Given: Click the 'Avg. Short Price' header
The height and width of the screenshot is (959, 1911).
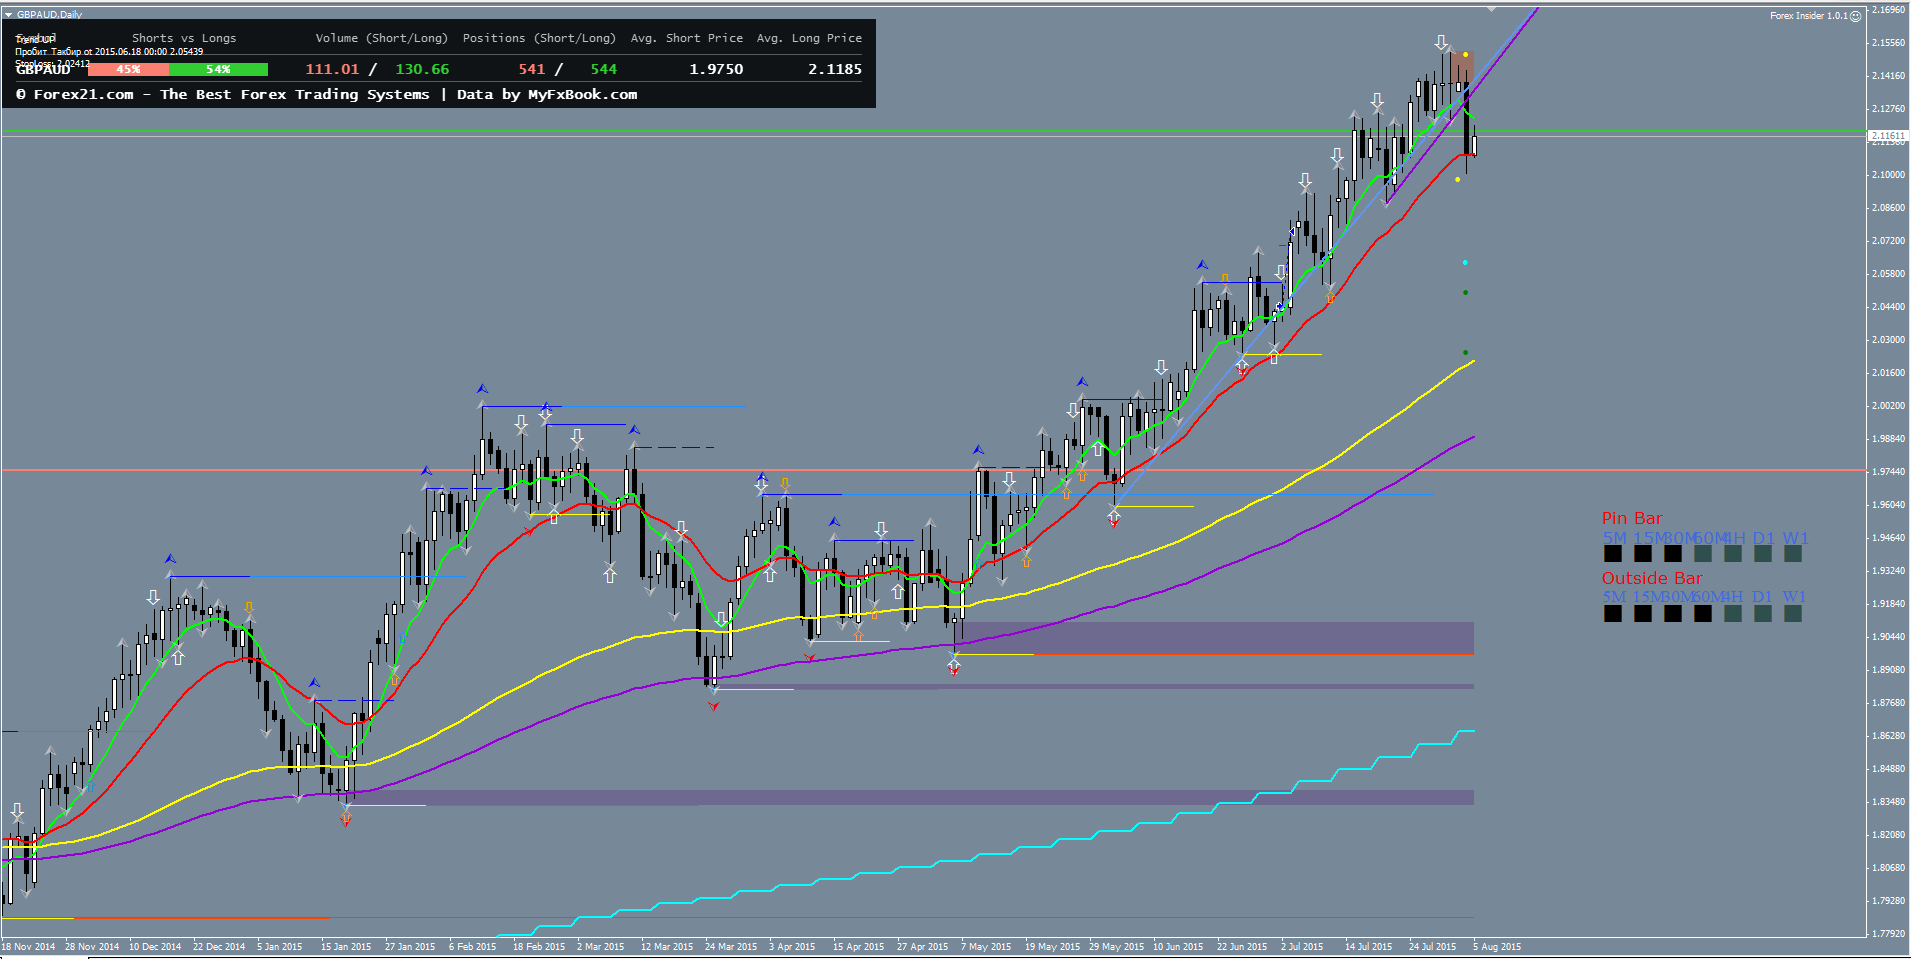Looking at the screenshot, I should tap(687, 38).
